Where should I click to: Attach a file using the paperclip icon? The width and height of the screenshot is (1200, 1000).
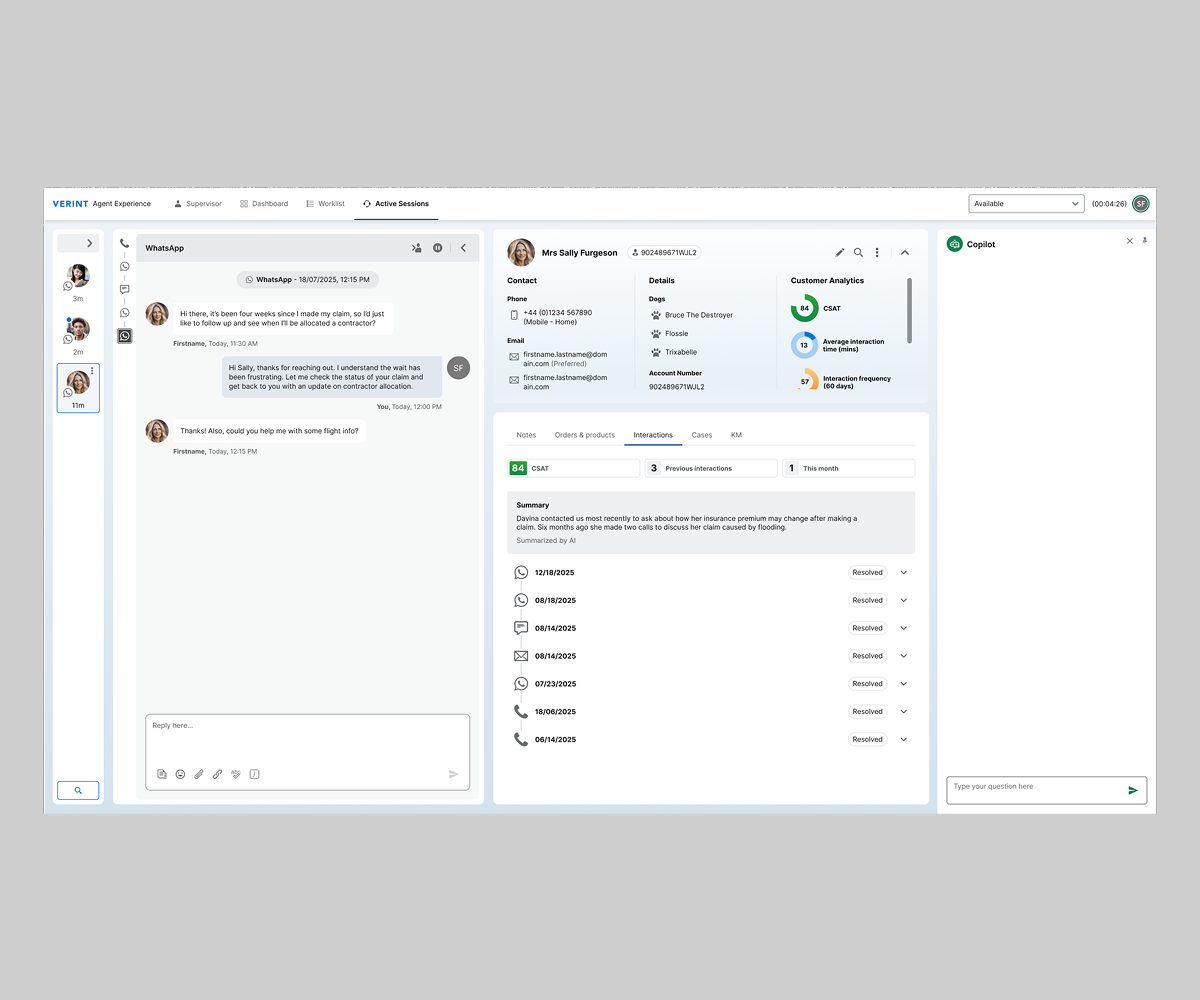199,774
